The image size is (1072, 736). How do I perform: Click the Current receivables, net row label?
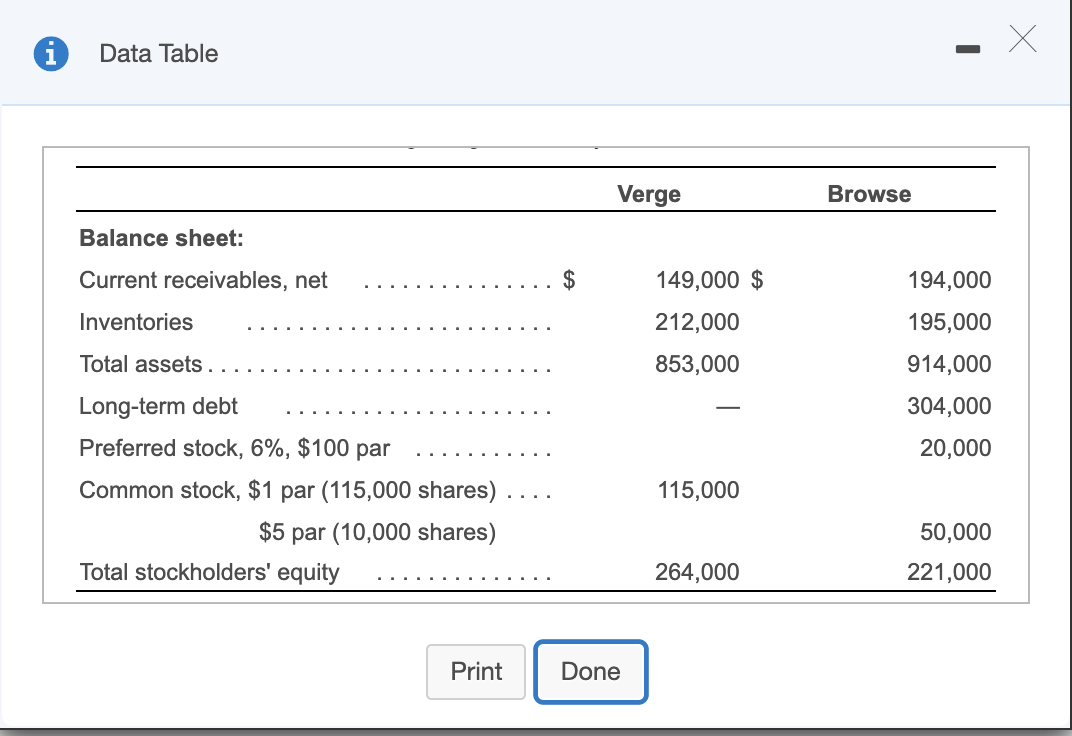(202, 280)
